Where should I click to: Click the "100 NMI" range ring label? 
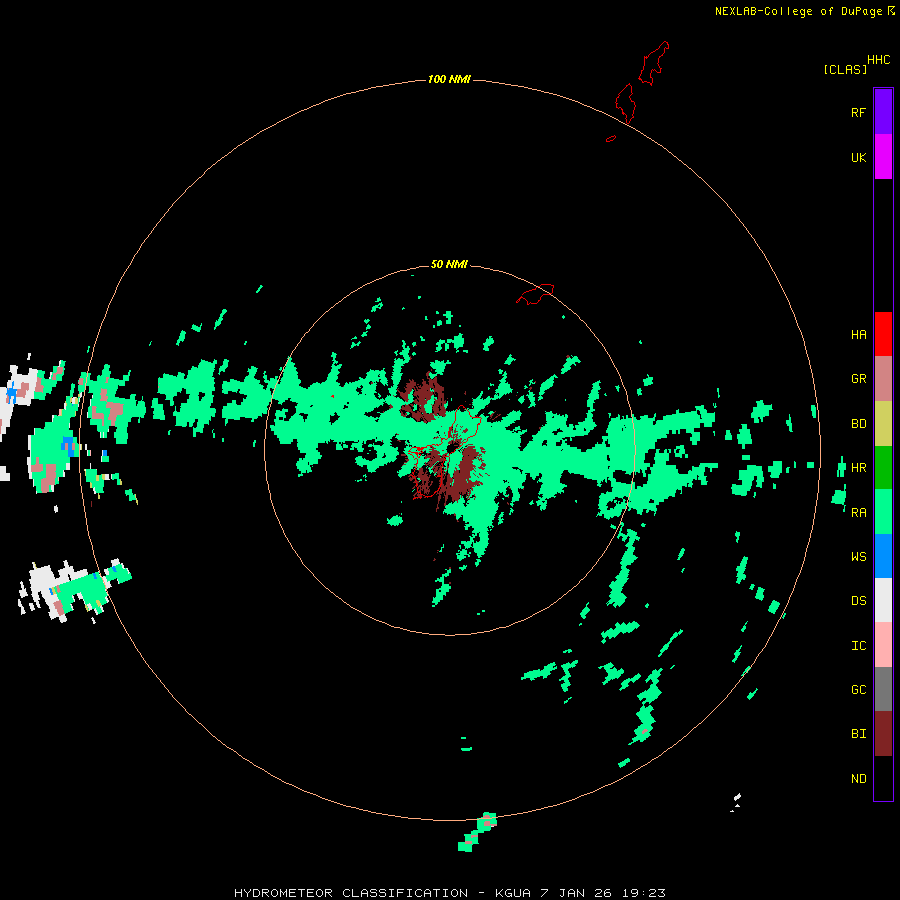pyautogui.click(x=449, y=79)
